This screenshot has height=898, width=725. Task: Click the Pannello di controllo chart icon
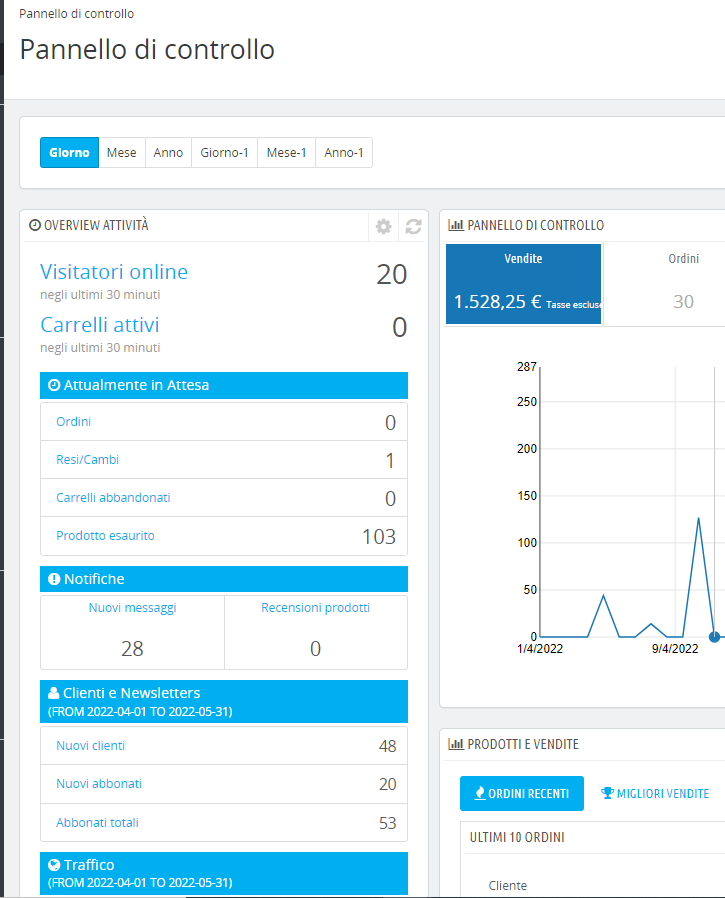[456, 225]
